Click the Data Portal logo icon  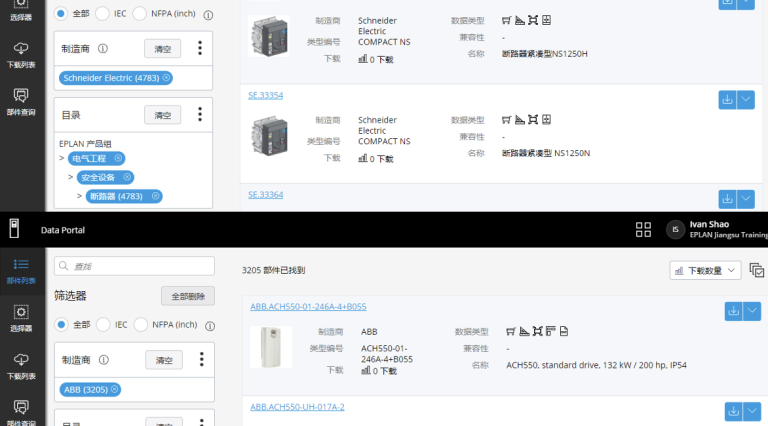pos(15,229)
